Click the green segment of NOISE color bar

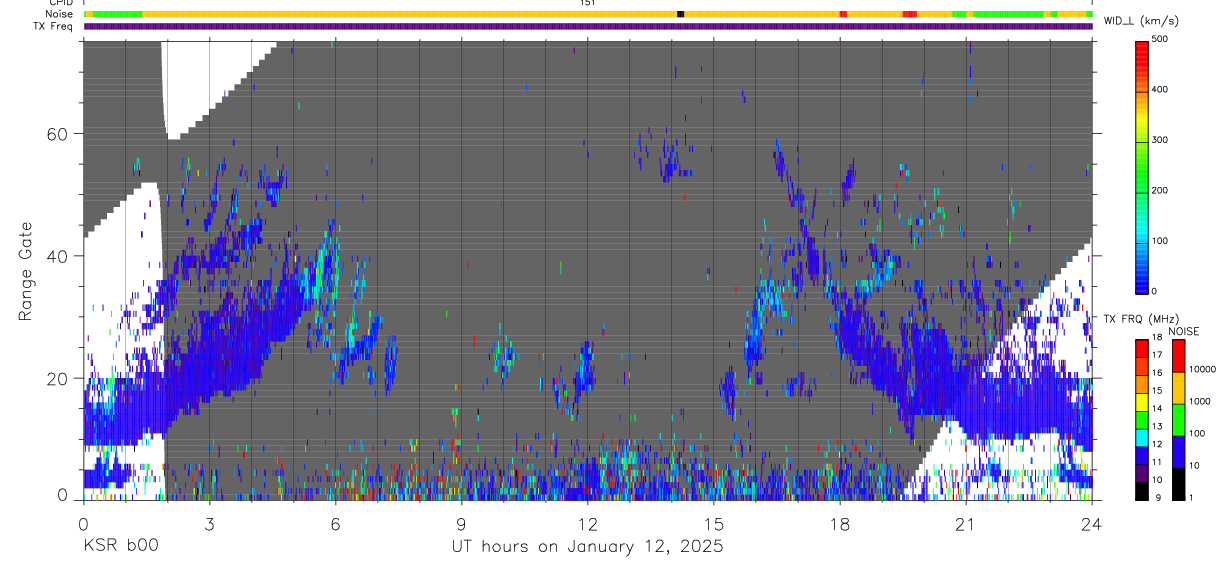coord(1178,420)
